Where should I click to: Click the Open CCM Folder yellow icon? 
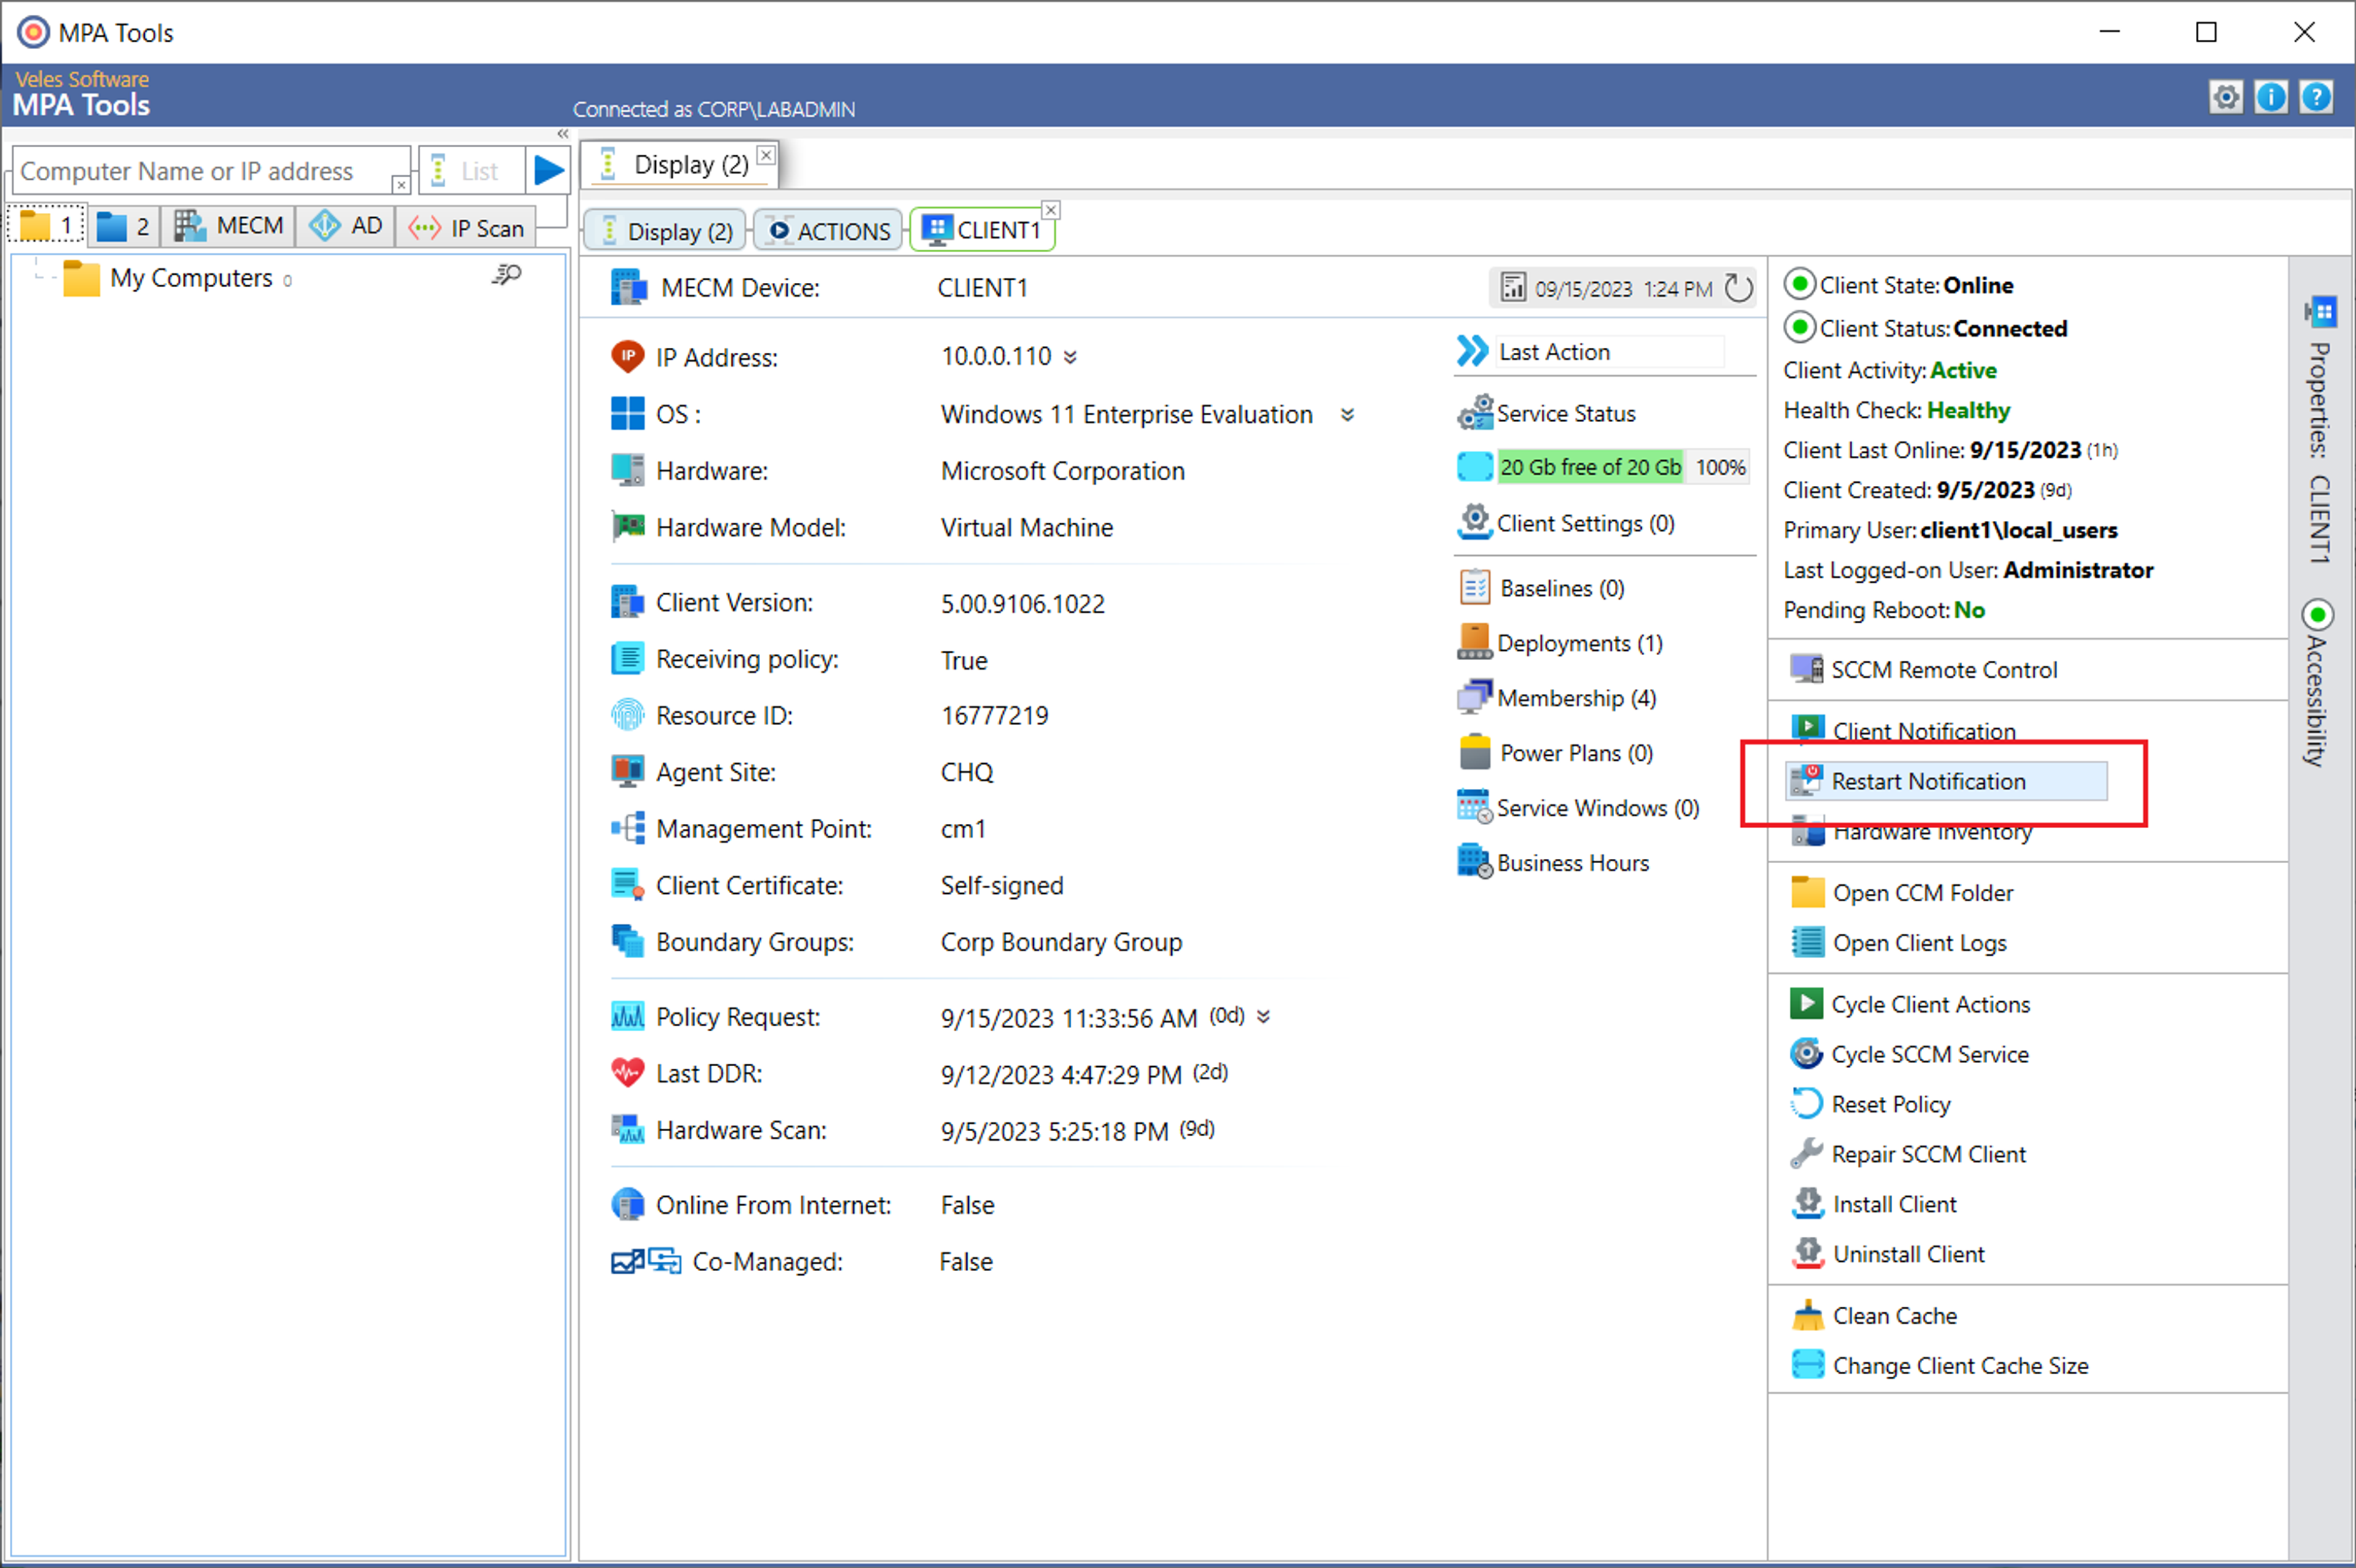[x=1807, y=892]
